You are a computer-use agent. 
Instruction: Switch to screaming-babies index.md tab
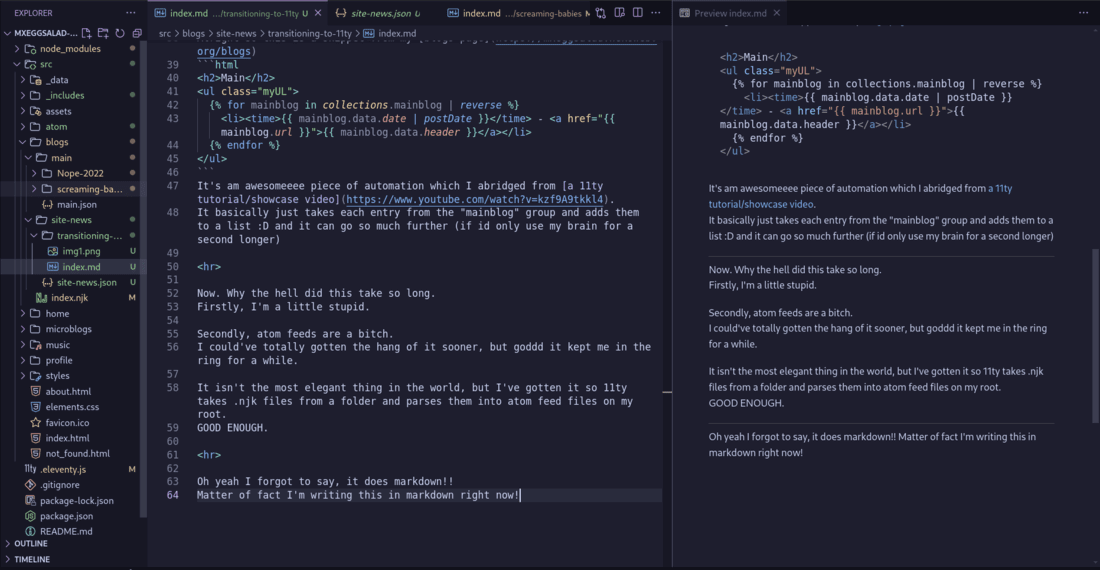pyautogui.click(x=519, y=13)
